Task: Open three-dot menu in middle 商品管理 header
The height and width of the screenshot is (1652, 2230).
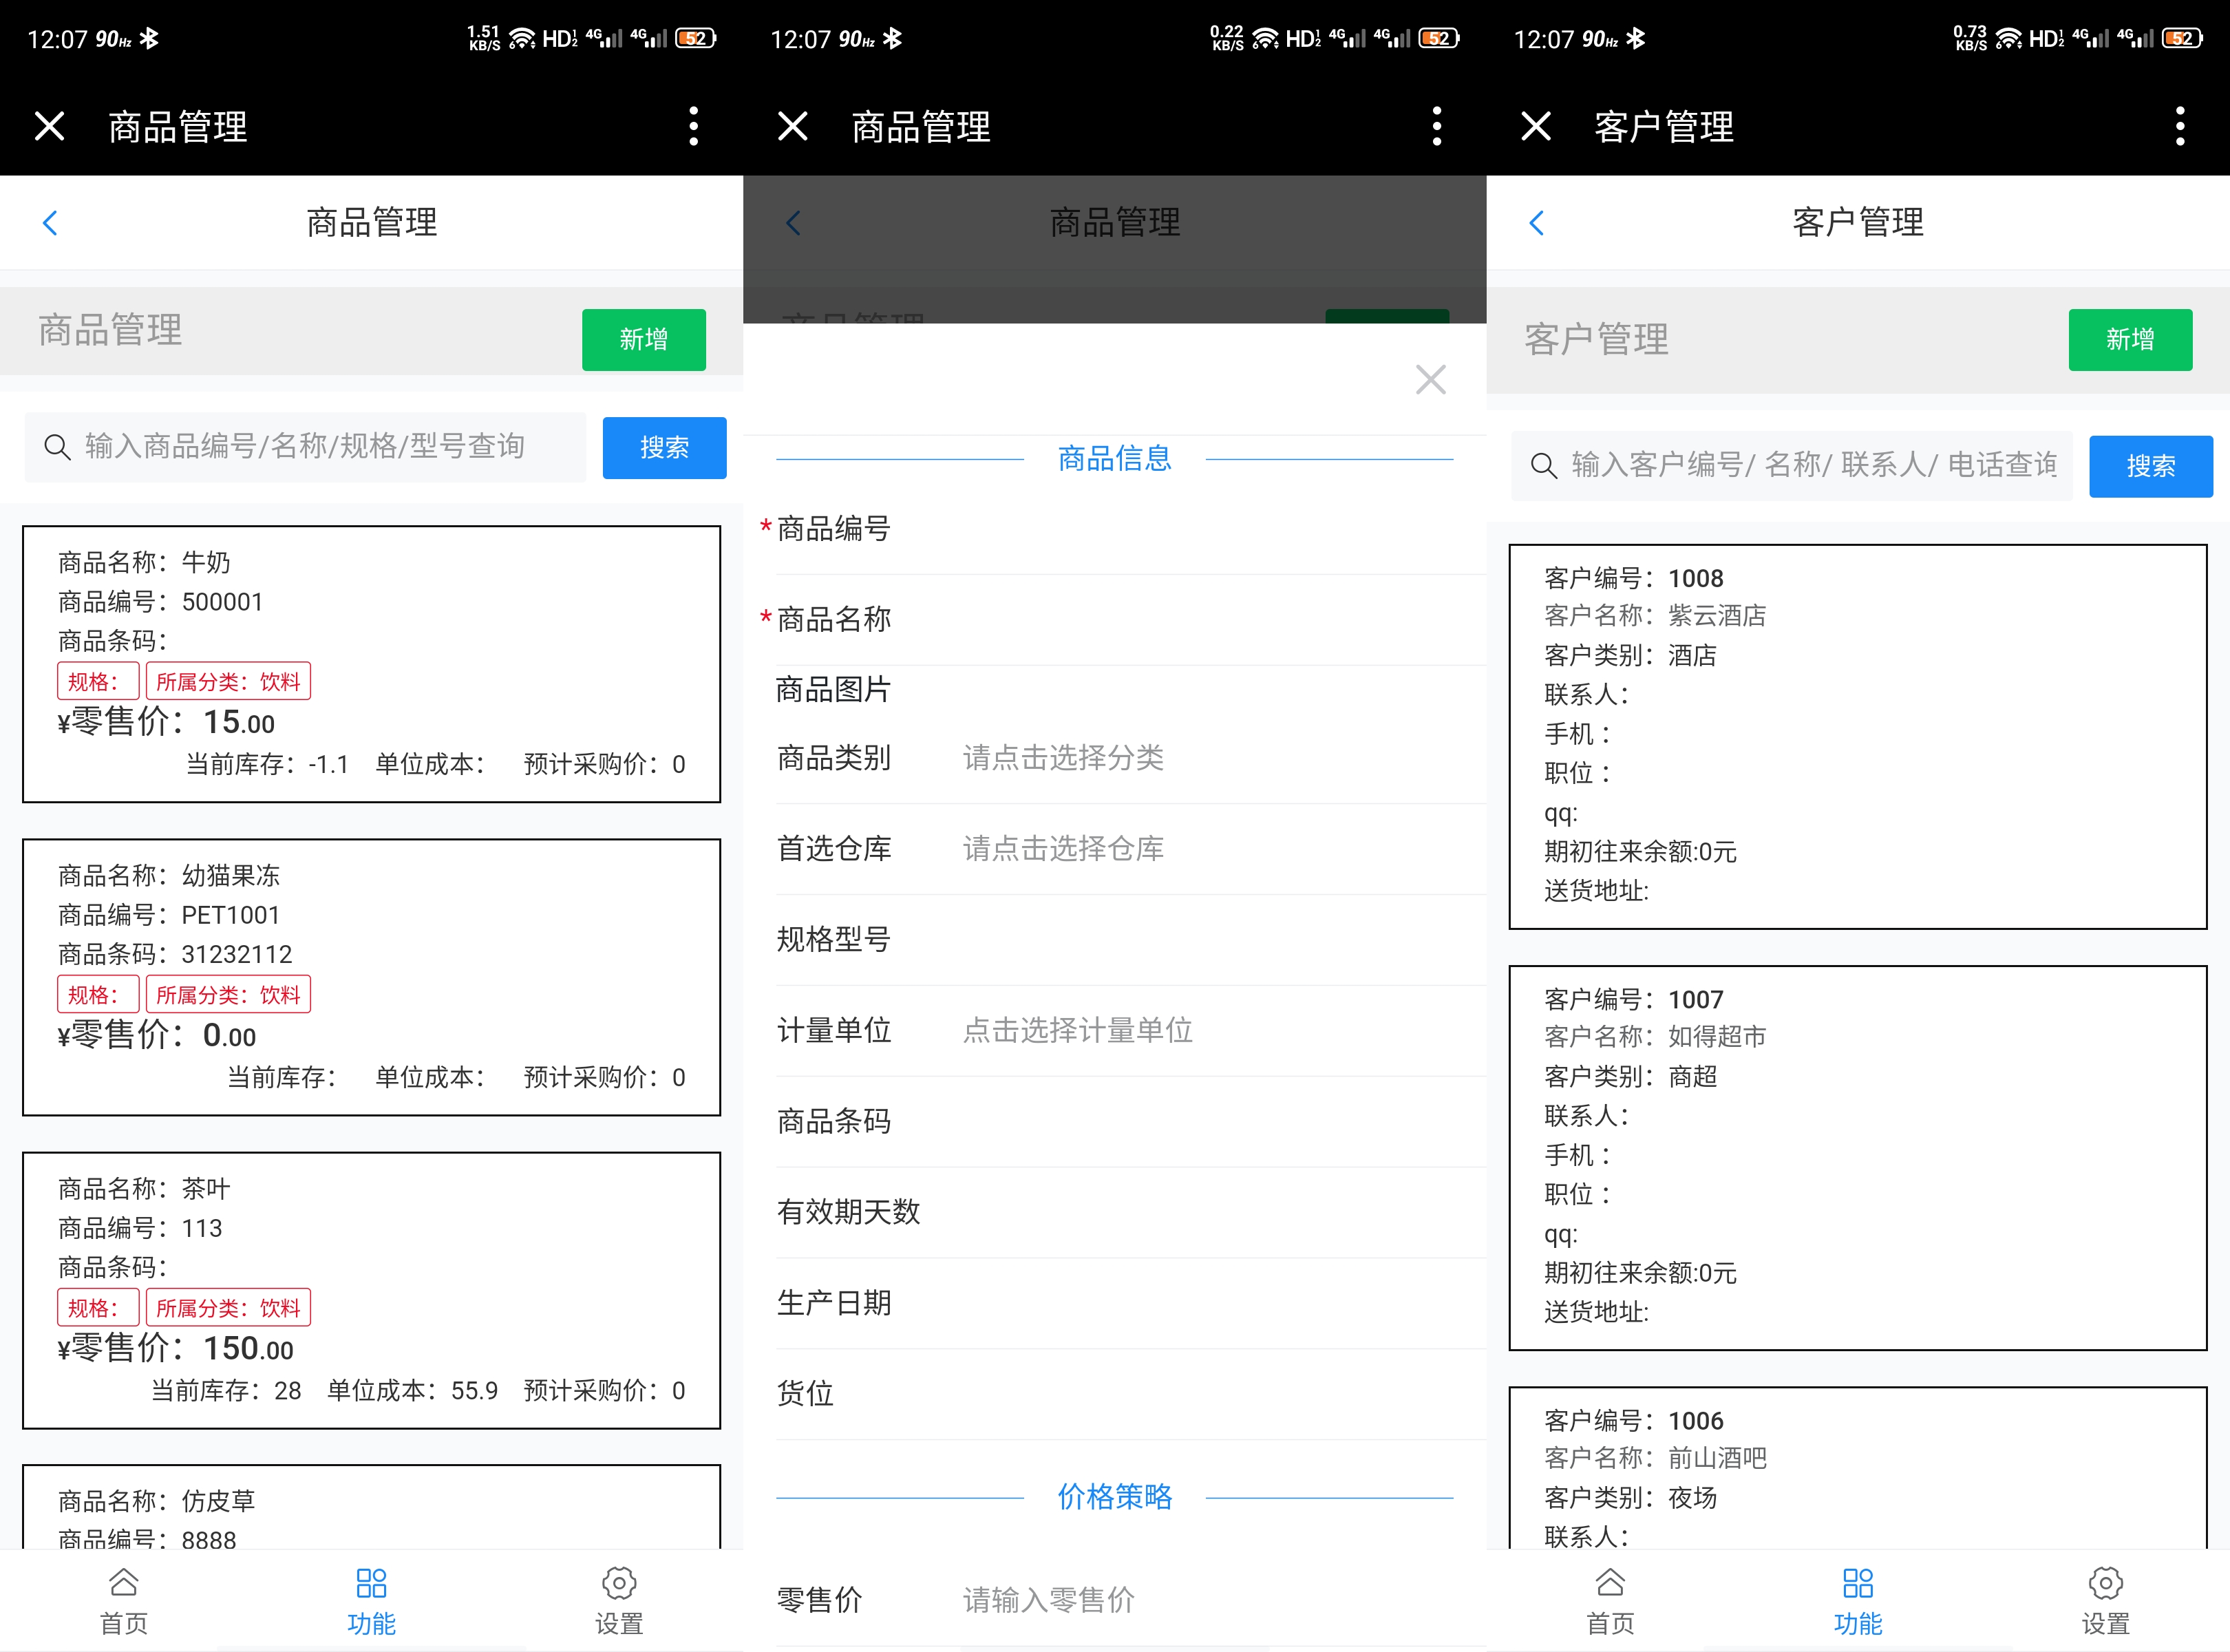Action: (1437, 127)
